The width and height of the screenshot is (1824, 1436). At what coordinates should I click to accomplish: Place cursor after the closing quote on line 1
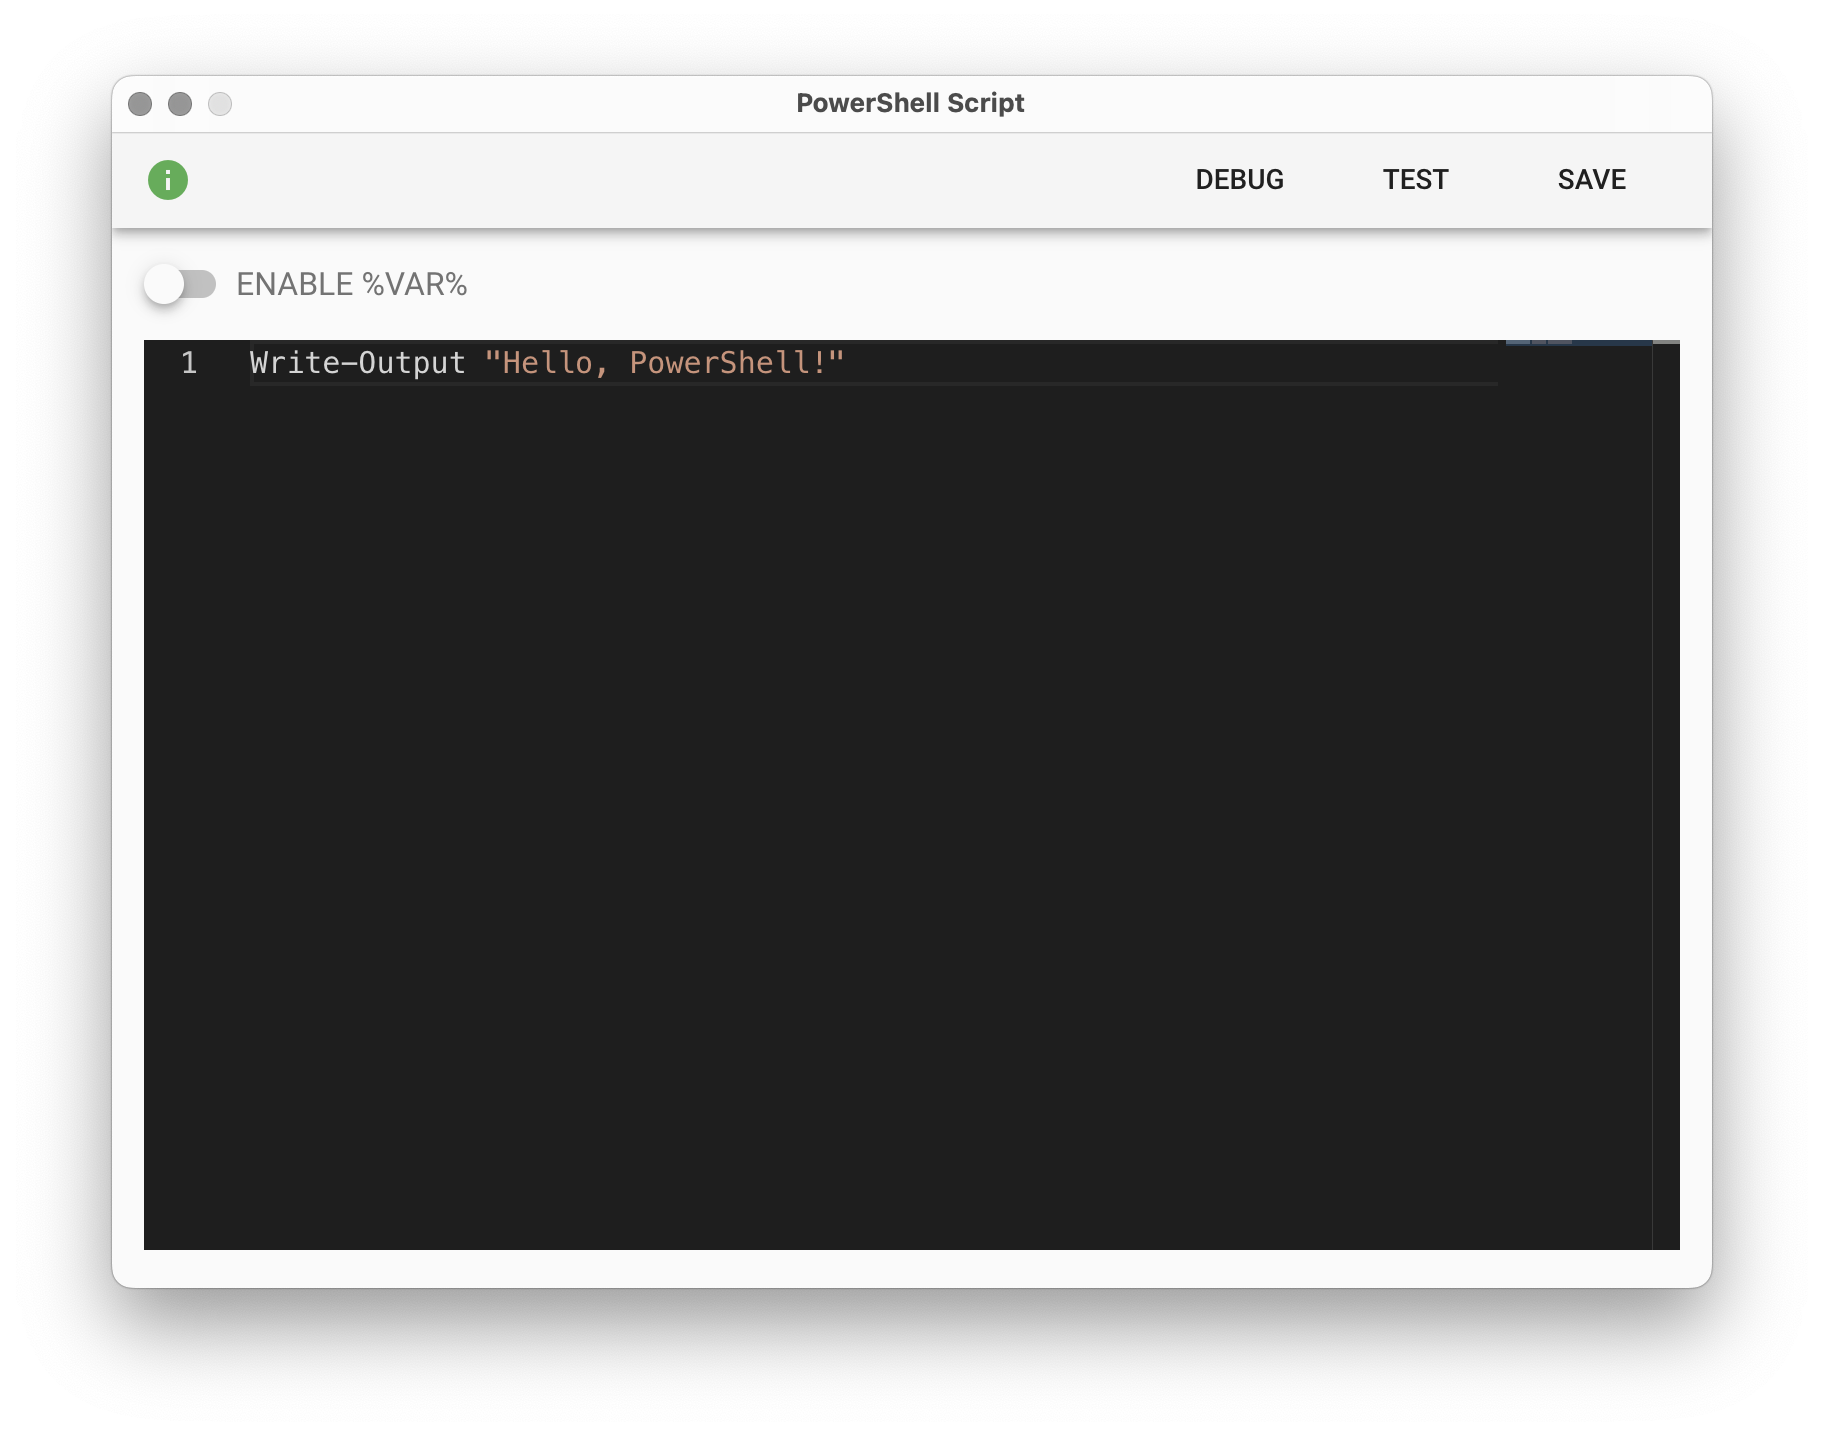(x=847, y=363)
